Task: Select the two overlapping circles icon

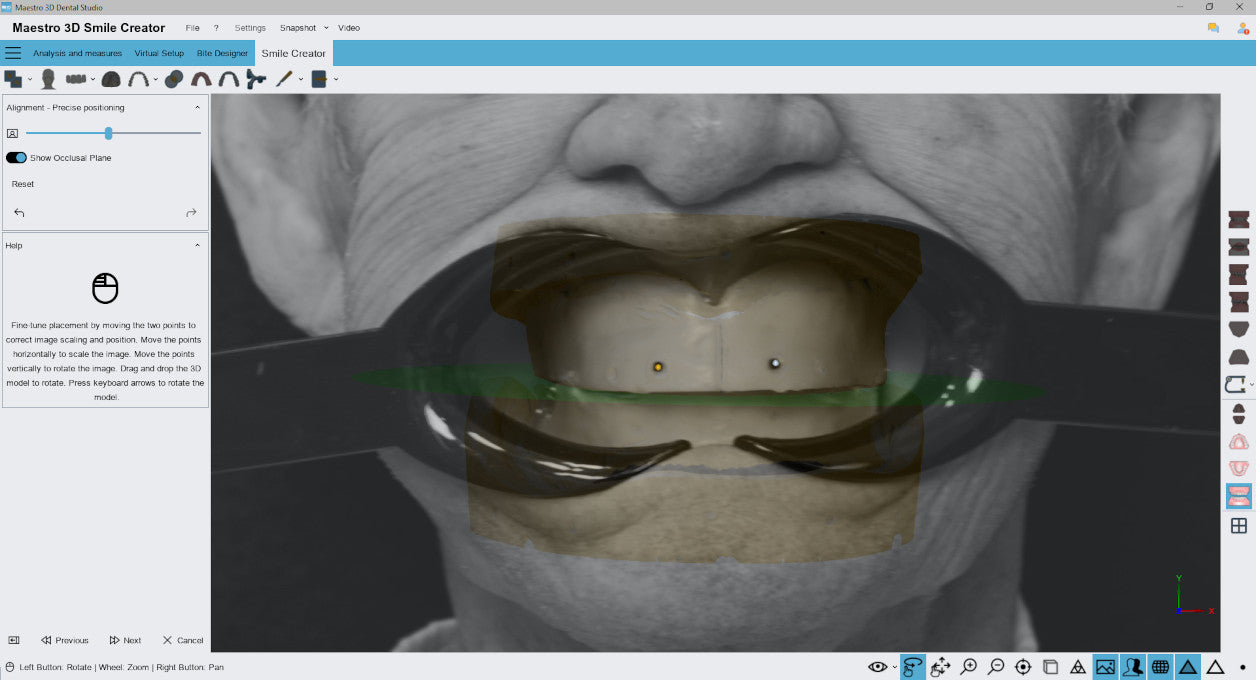Action: pyautogui.click(x=173, y=79)
